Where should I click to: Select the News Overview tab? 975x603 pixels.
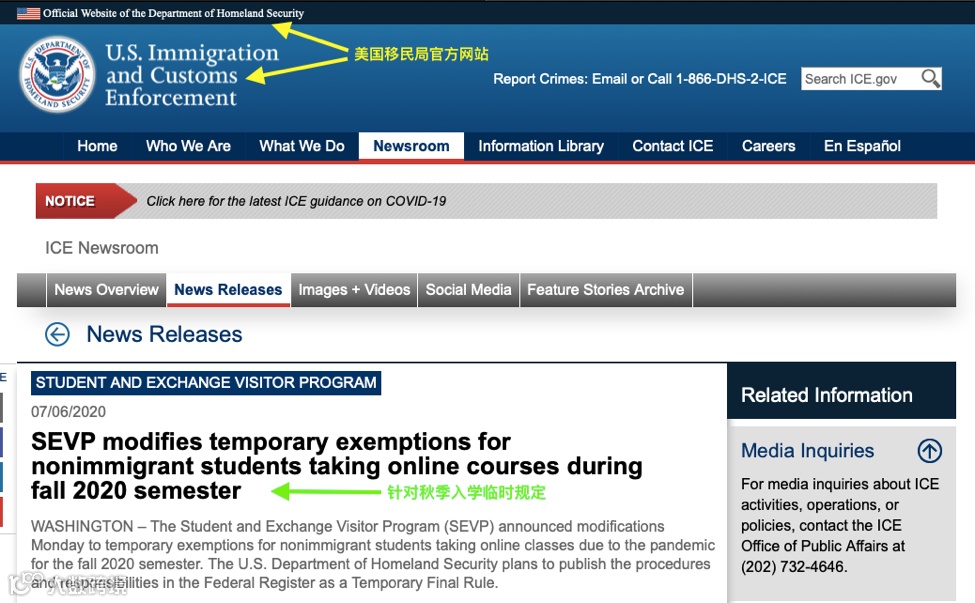[106, 290]
